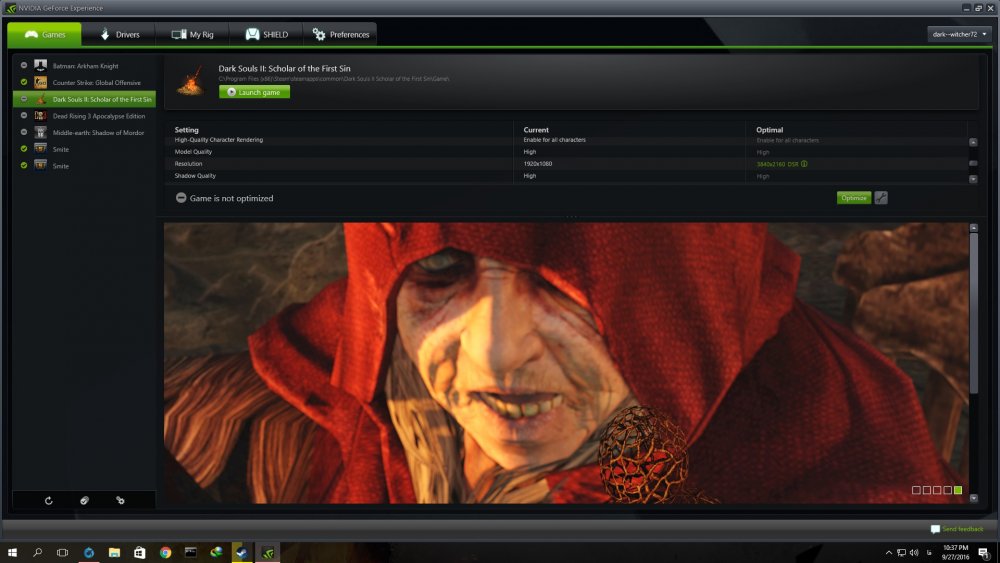Select the green active screenshot indicator square
The height and width of the screenshot is (563, 1000).
click(x=958, y=490)
